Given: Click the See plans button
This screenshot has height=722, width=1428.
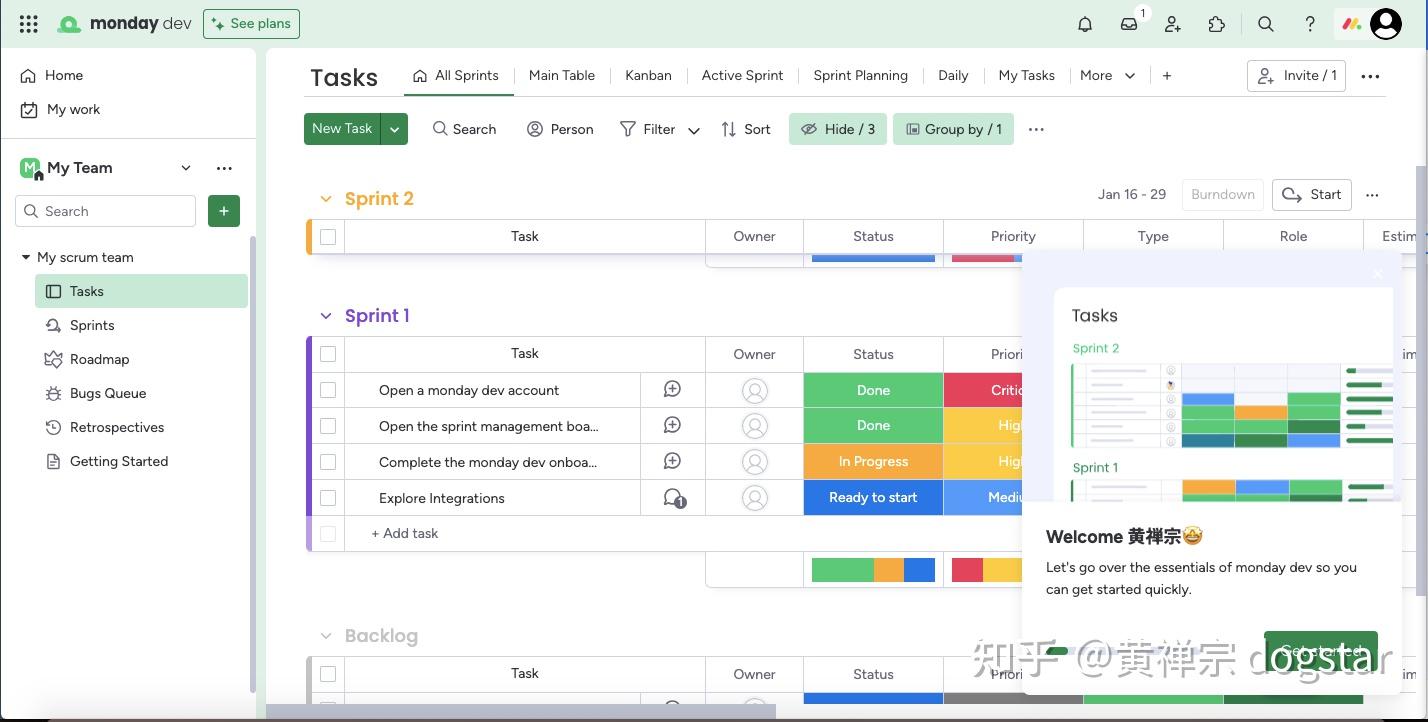Looking at the screenshot, I should click(251, 24).
